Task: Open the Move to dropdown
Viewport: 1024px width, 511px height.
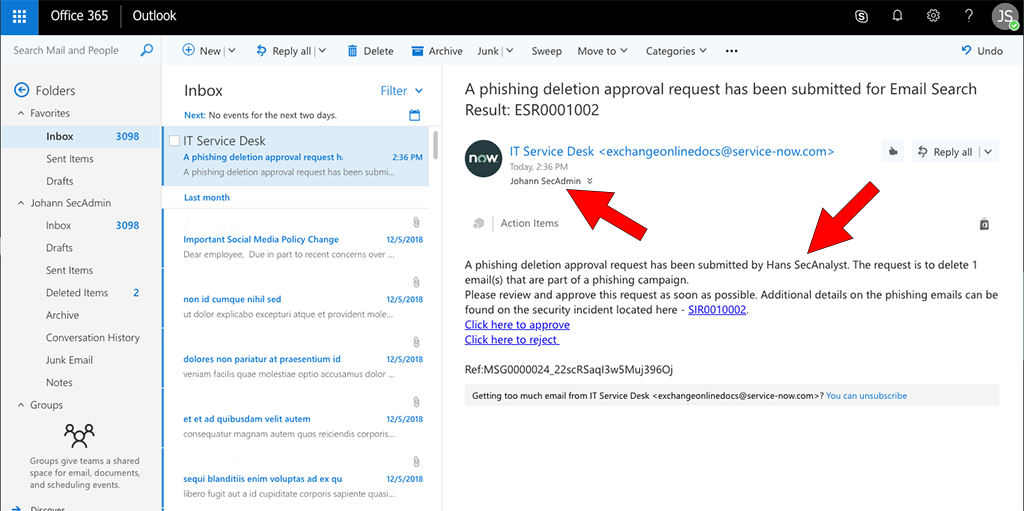Action: coord(603,51)
